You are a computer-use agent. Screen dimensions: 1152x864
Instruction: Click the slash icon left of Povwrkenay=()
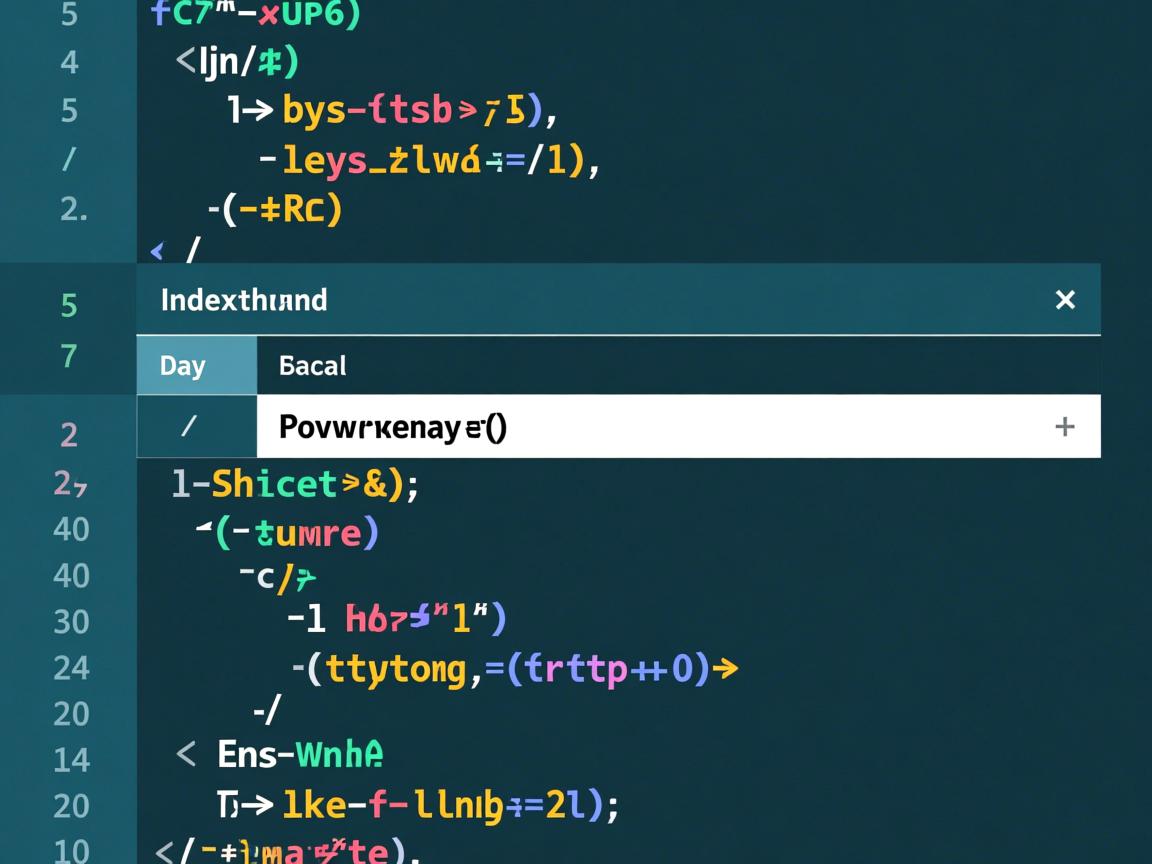tap(189, 427)
